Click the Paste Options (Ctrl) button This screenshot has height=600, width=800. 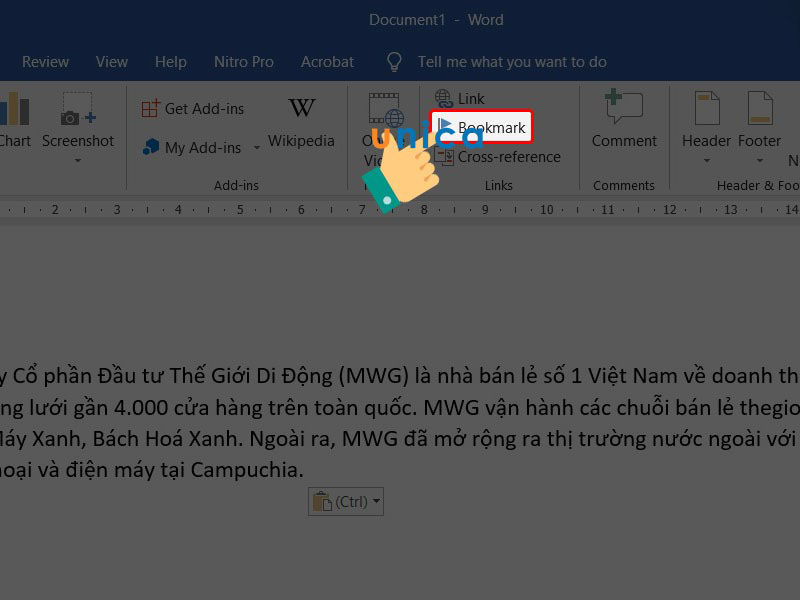(345, 502)
